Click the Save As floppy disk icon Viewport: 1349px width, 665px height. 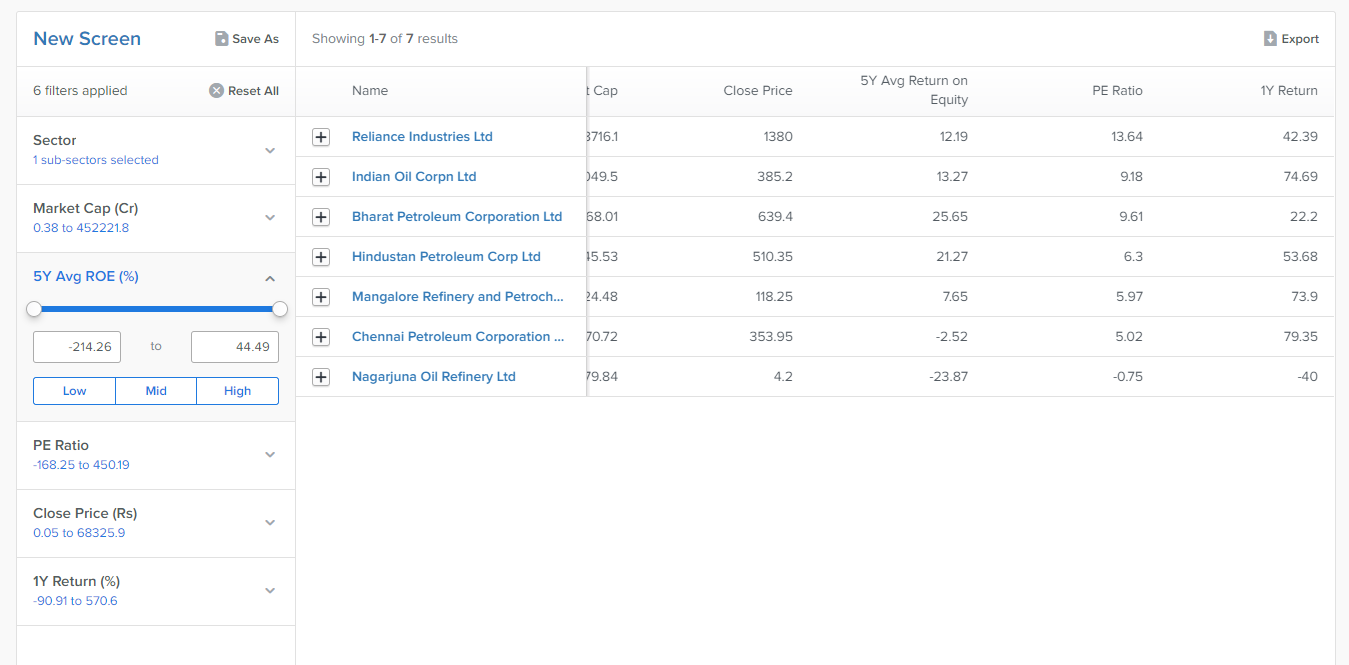click(x=222, y=39)
